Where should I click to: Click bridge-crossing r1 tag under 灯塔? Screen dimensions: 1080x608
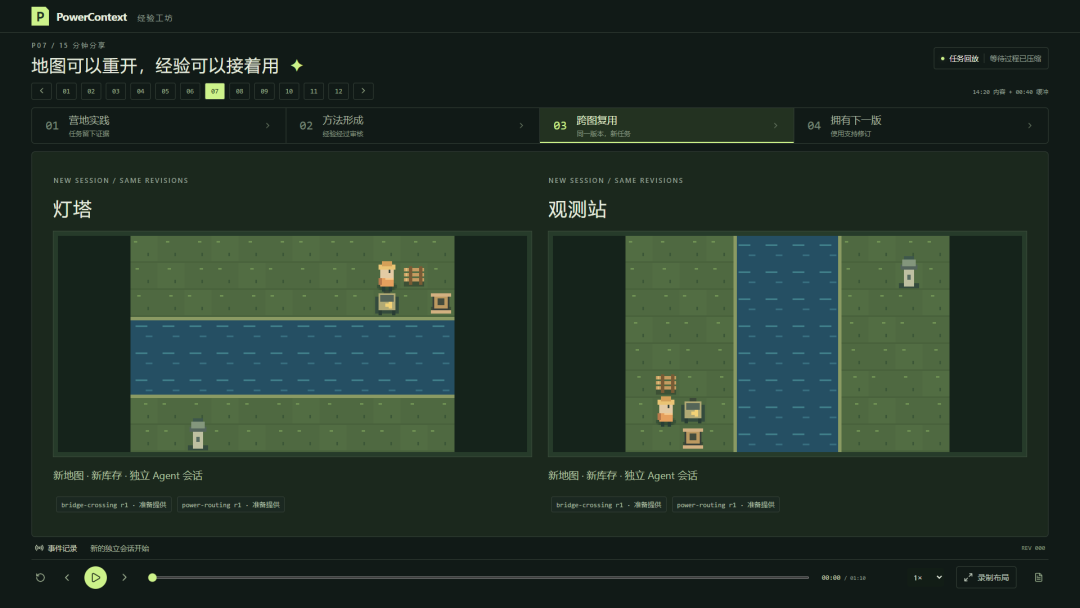114,505
